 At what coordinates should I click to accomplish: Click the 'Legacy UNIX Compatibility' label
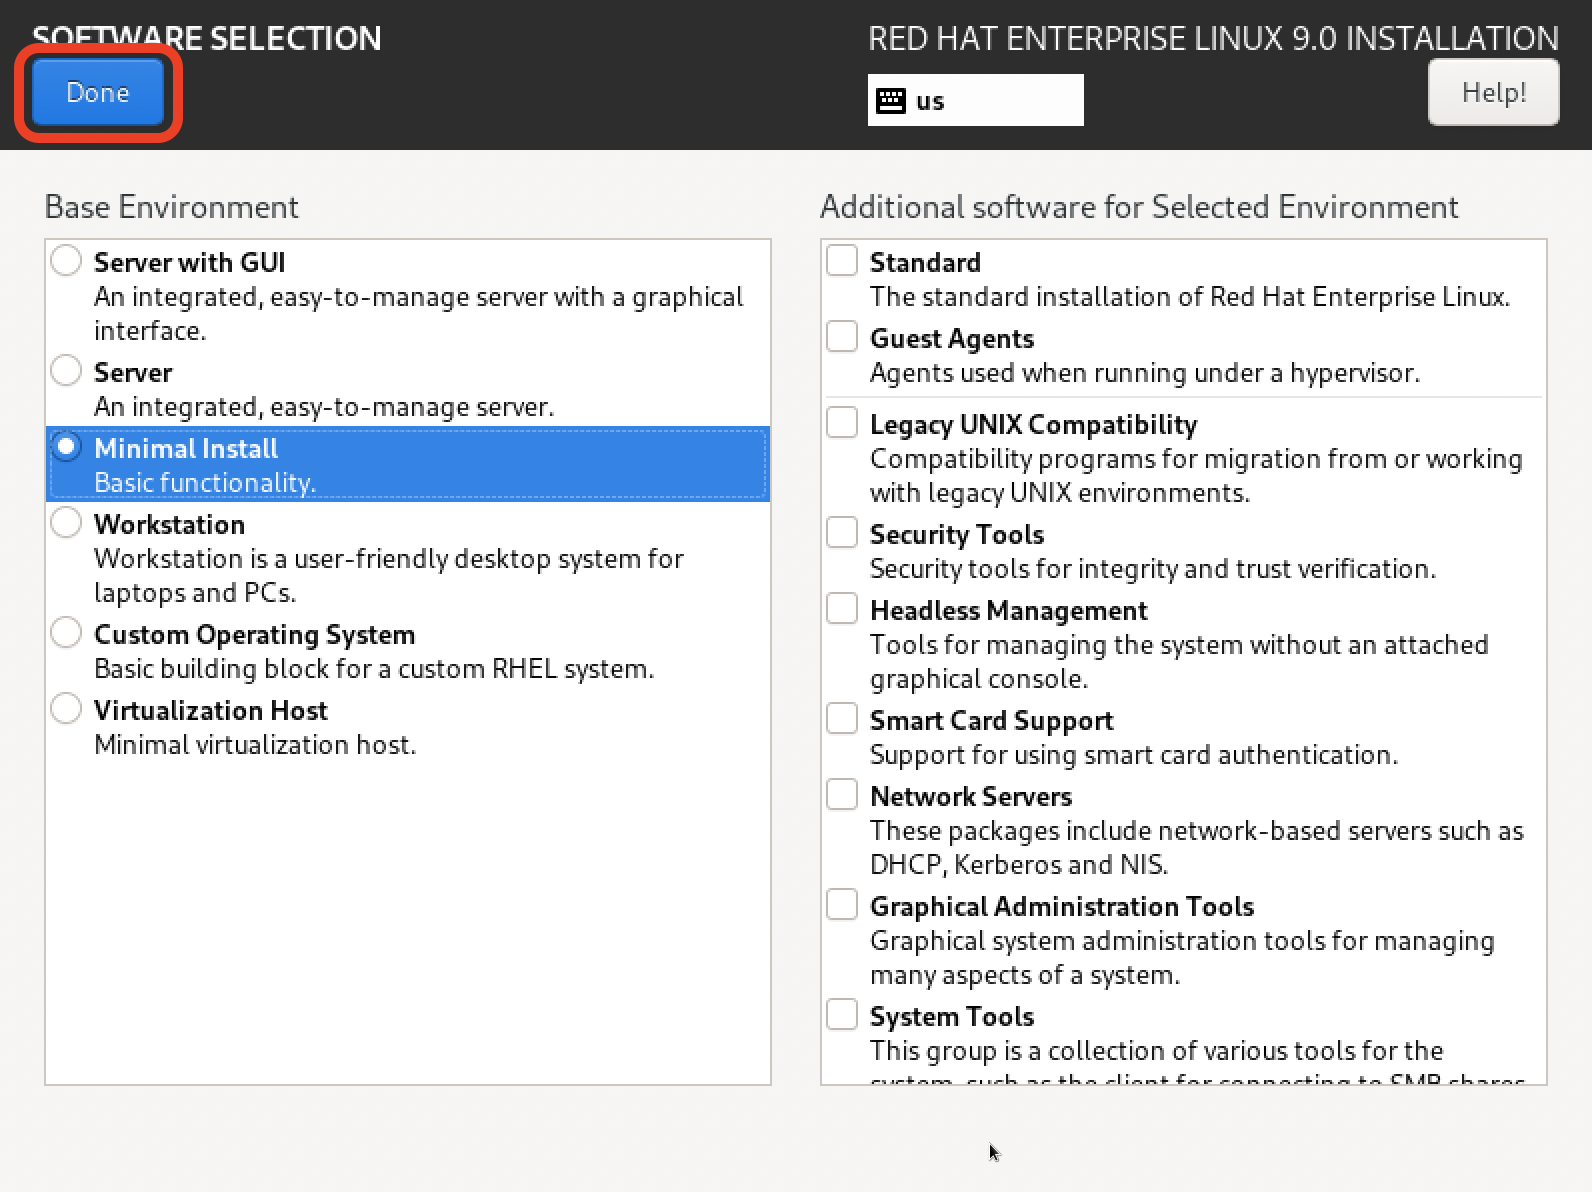(x=1033, y=424)
